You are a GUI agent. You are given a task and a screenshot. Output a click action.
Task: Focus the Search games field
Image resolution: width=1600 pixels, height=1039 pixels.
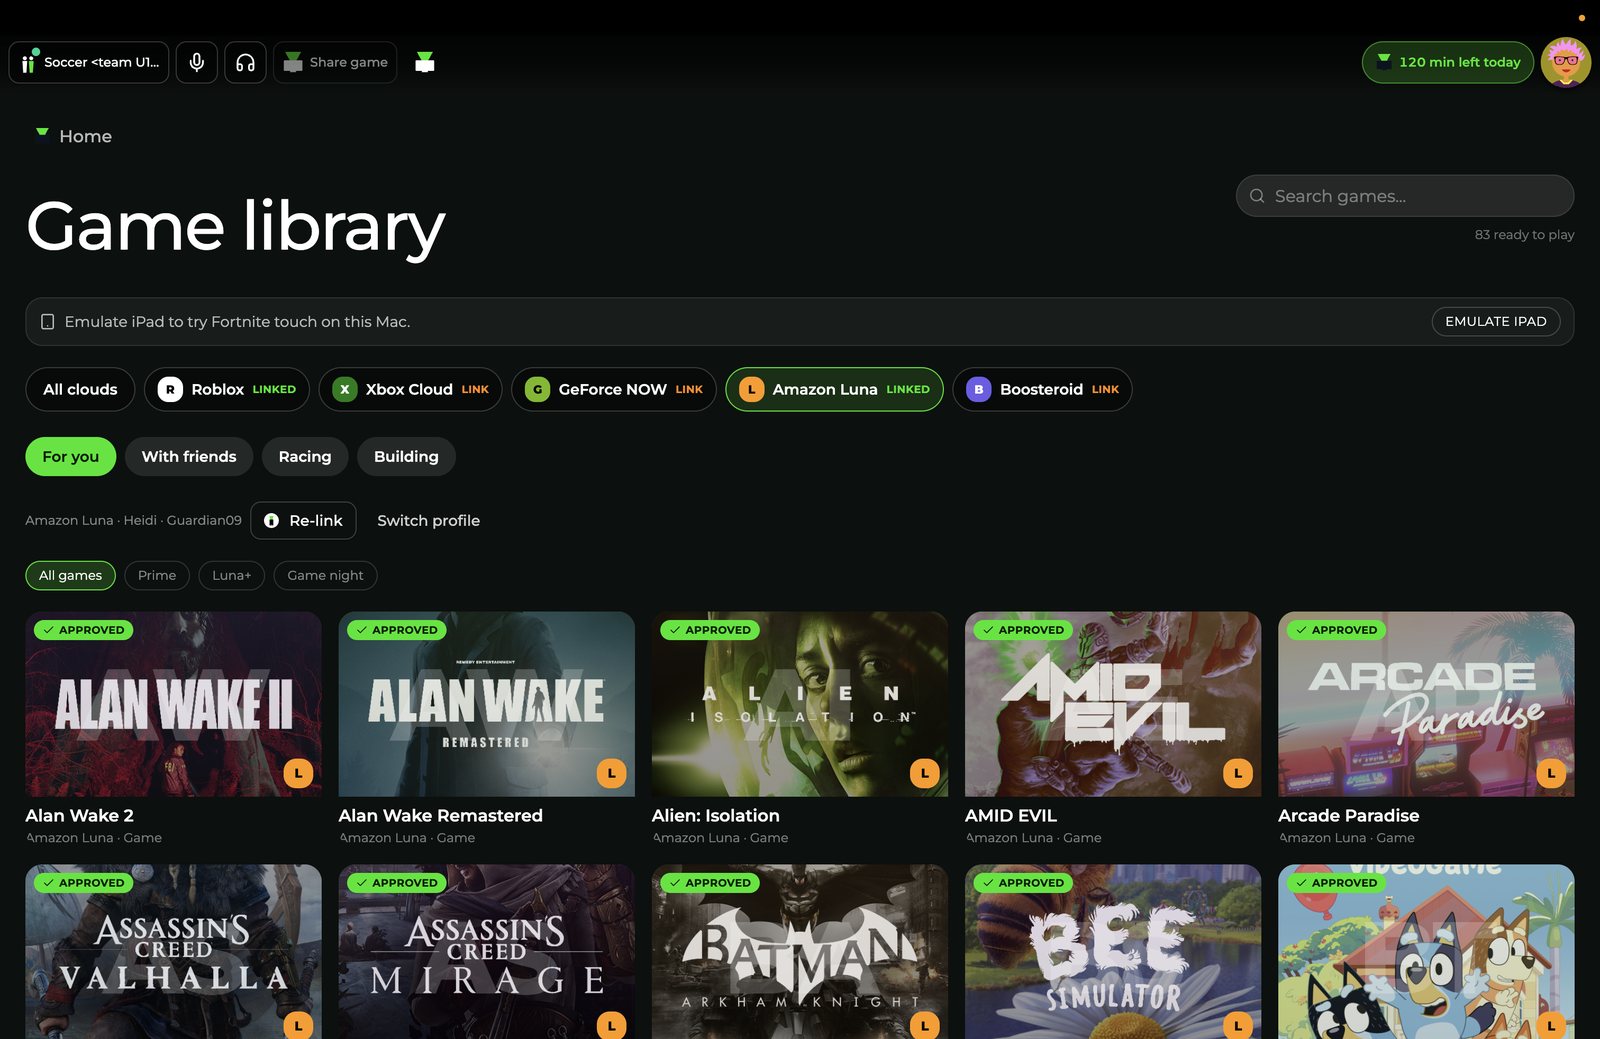(x=1405, y=196)
